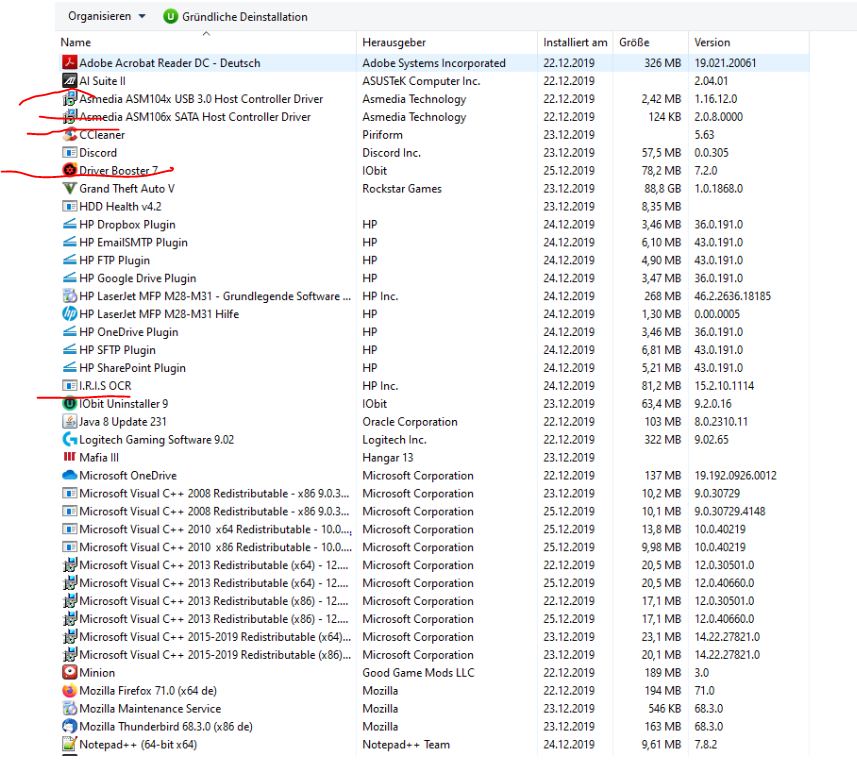This screenshot has width=857, height=784.
Task: Click the Driver Booster 7 icon
Action: coord(69,171)
